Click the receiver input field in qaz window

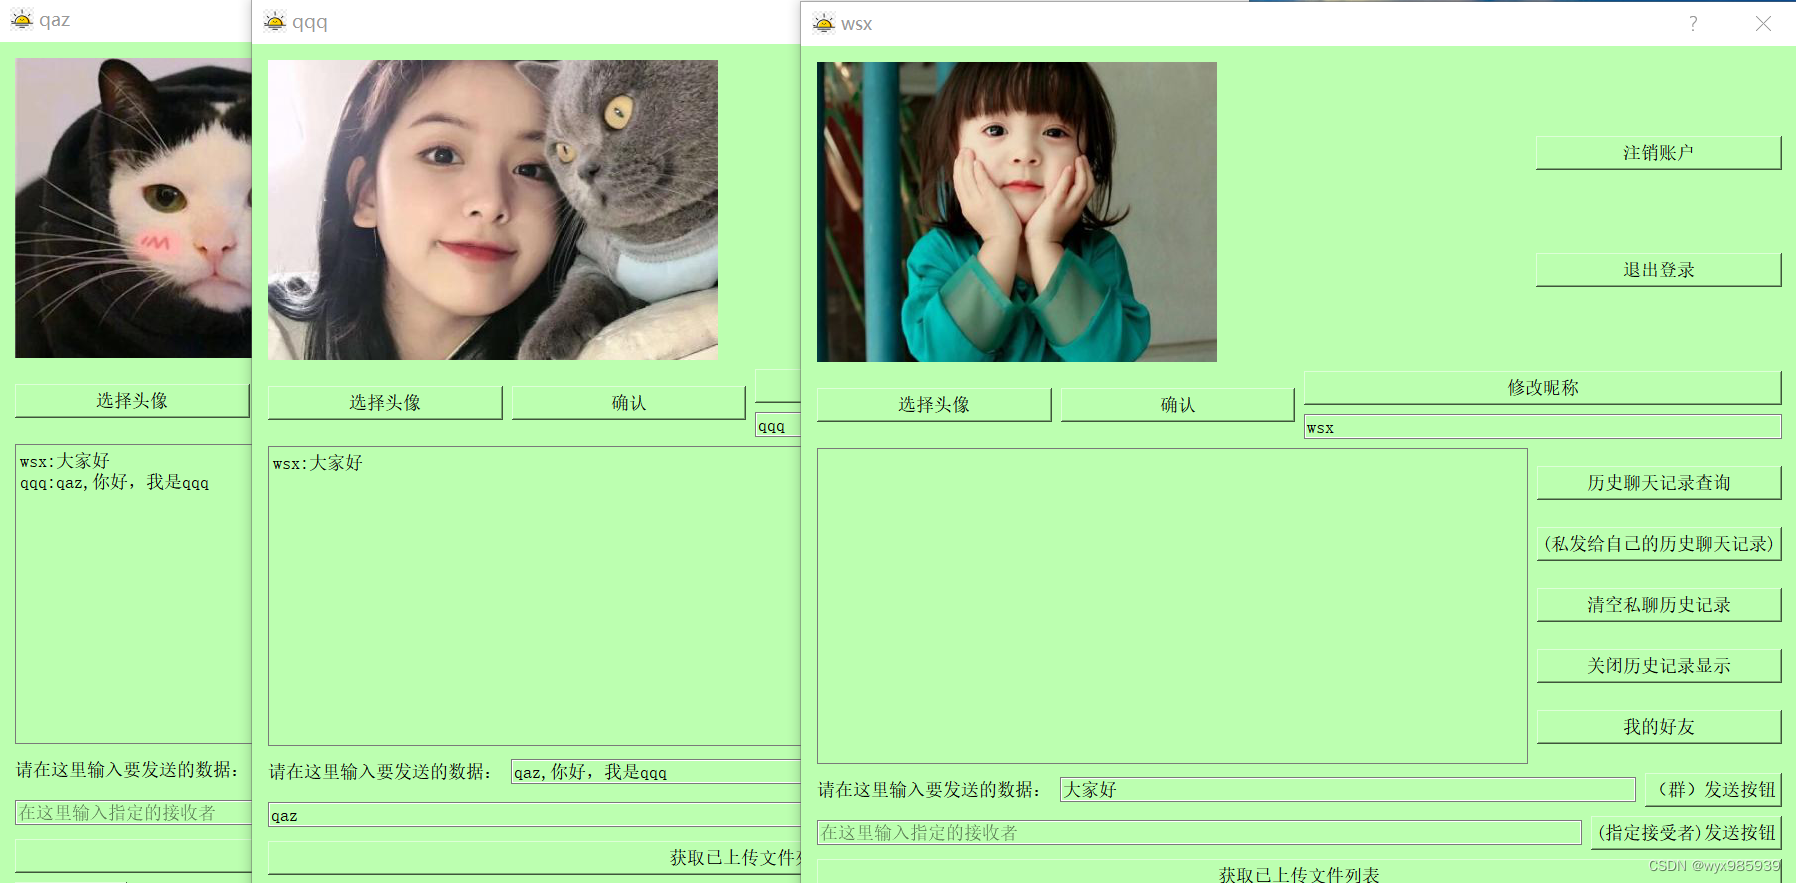tap(133, 812)
